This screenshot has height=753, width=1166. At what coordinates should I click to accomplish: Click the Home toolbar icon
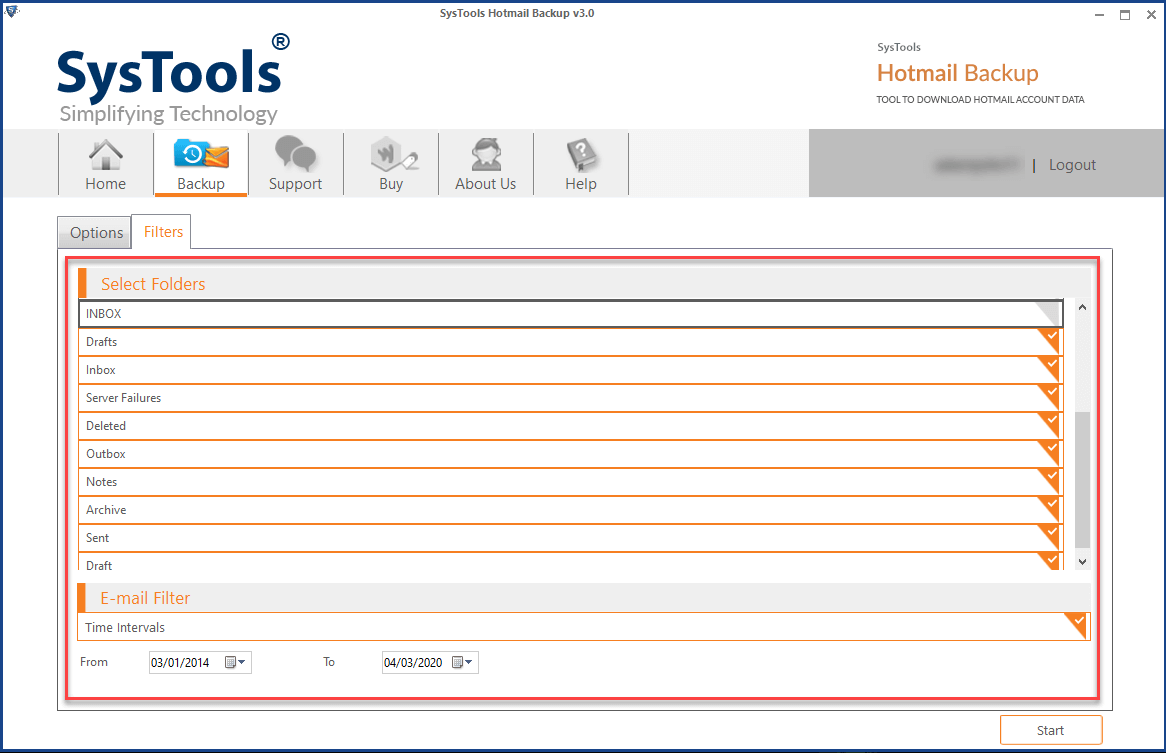click(105, 164)
